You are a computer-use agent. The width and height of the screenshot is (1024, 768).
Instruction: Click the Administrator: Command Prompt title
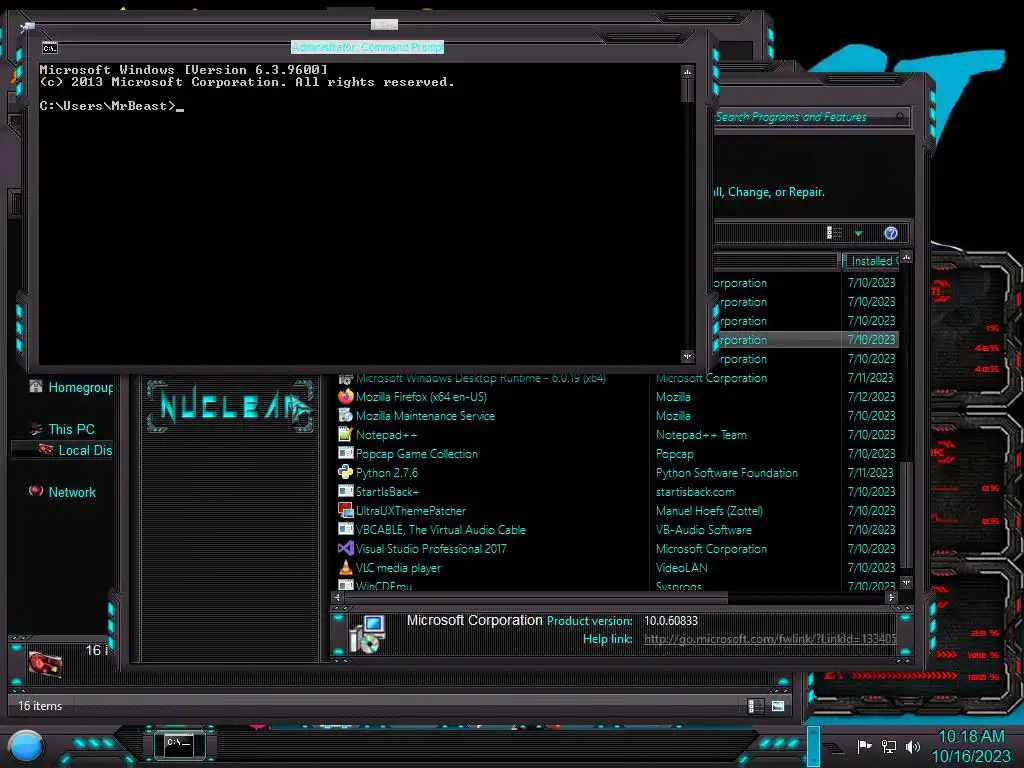click(367, 47)
